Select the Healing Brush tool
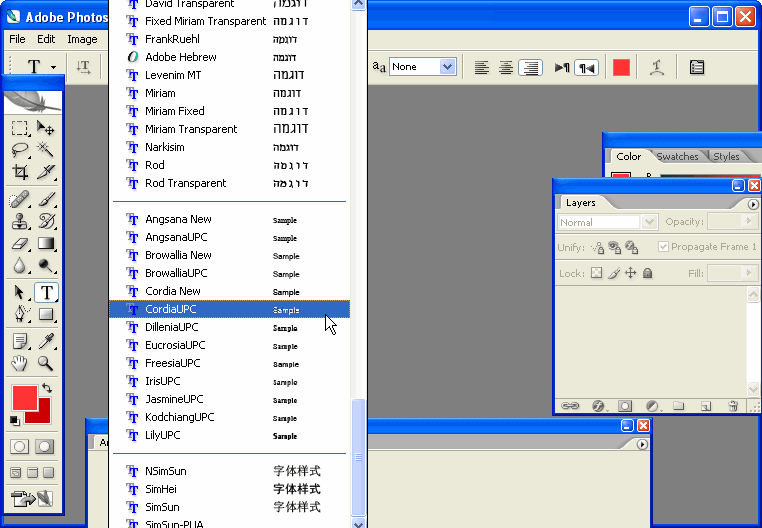 coord(19,199)
